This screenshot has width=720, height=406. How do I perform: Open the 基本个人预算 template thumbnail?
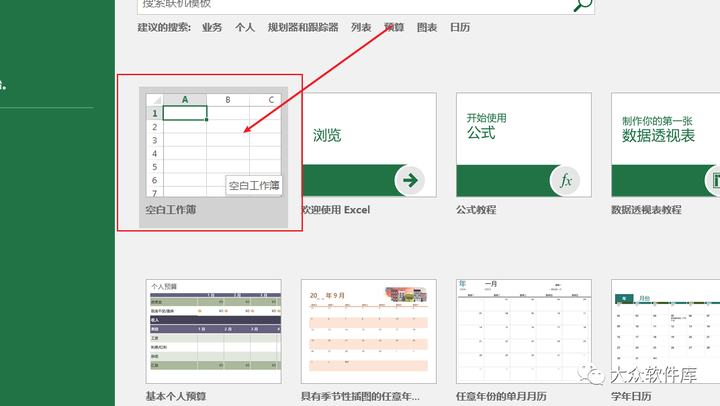point(214,331)
